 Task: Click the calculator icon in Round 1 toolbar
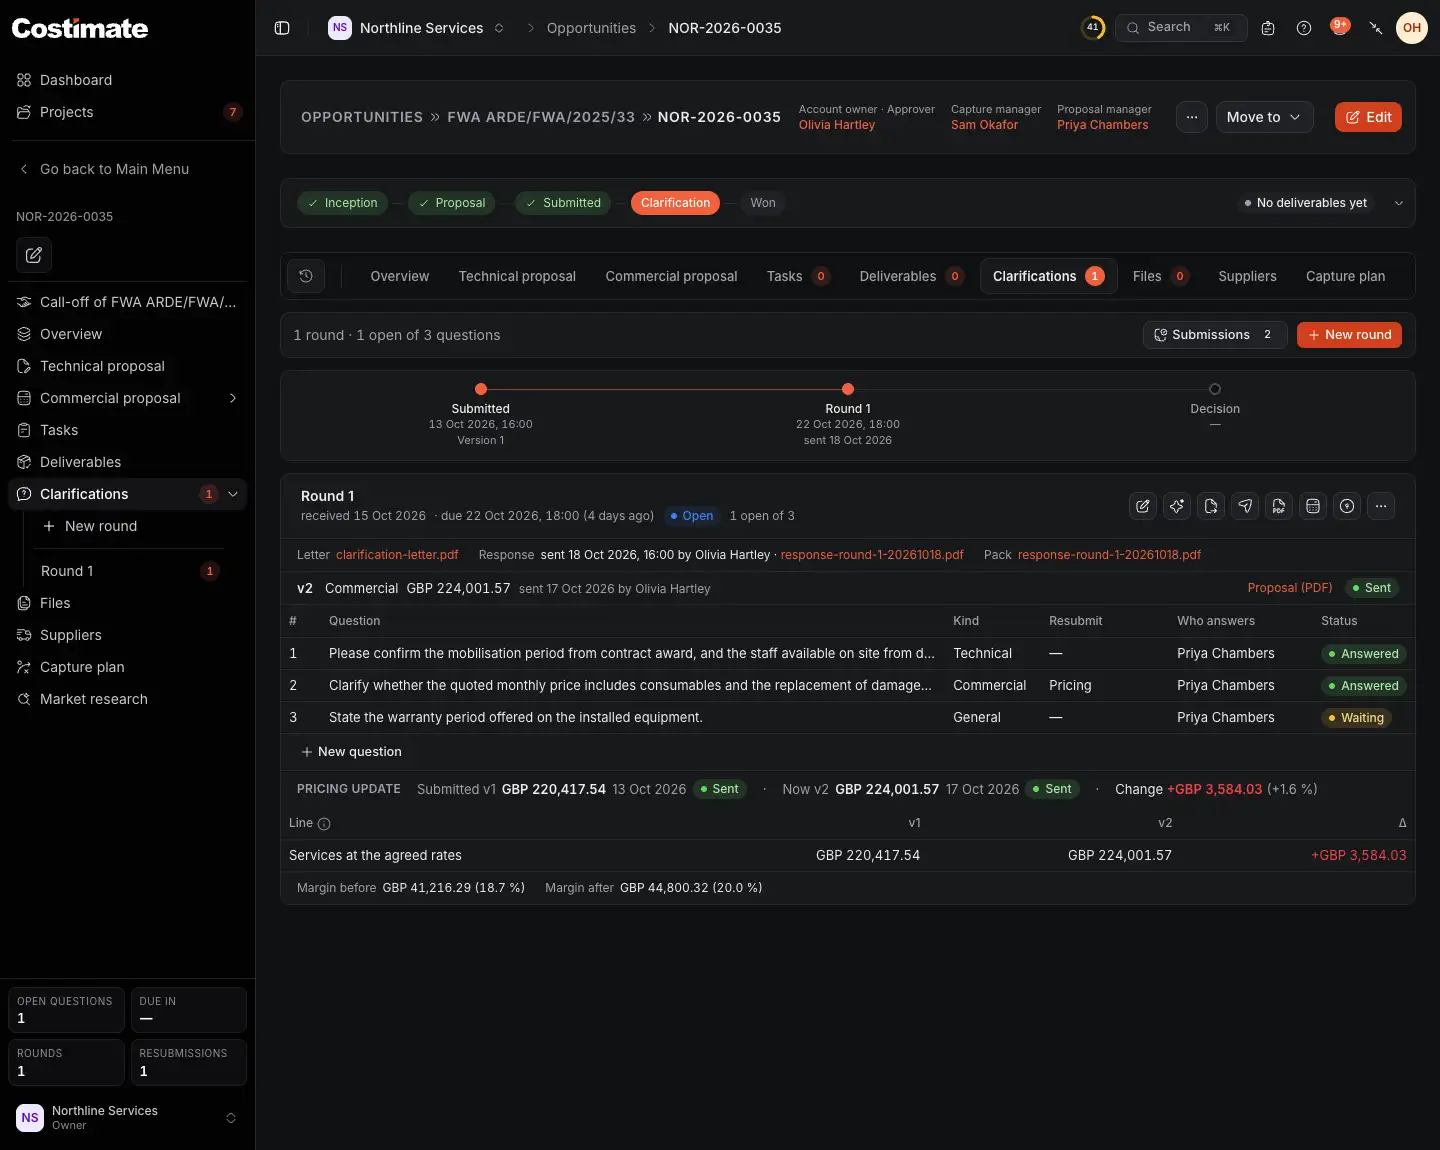pyautogui.click(x=1313, y=506)
